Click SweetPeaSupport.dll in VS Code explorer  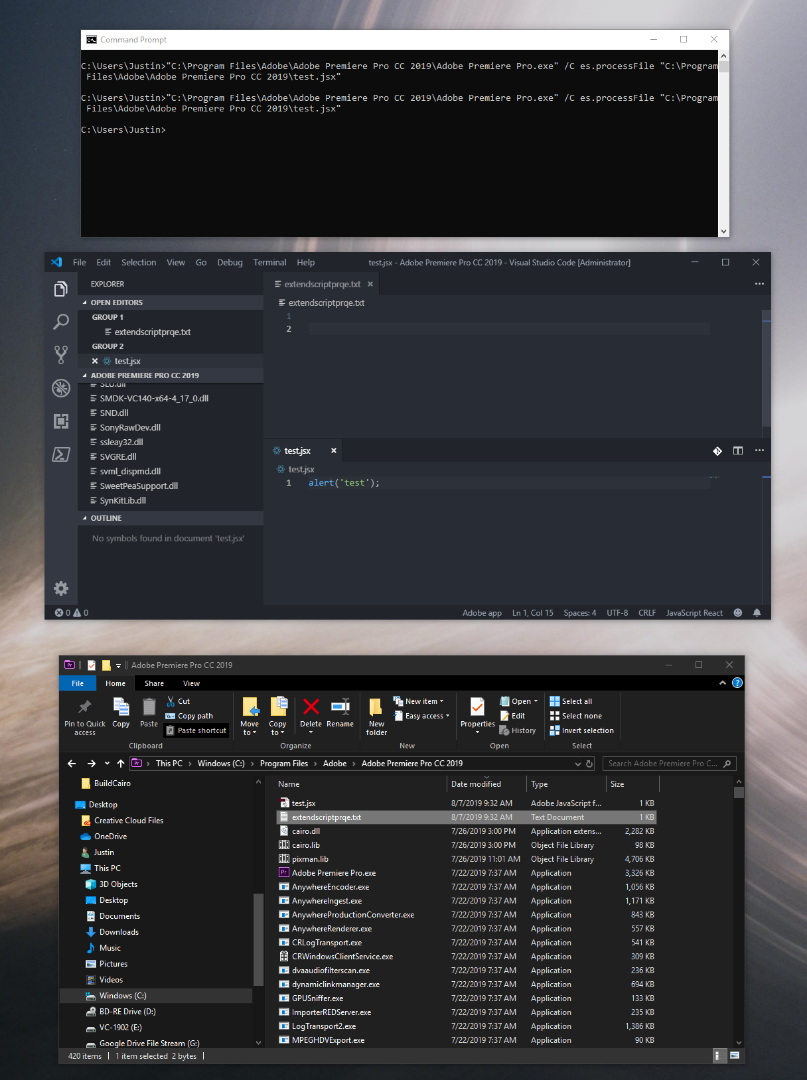138,486
